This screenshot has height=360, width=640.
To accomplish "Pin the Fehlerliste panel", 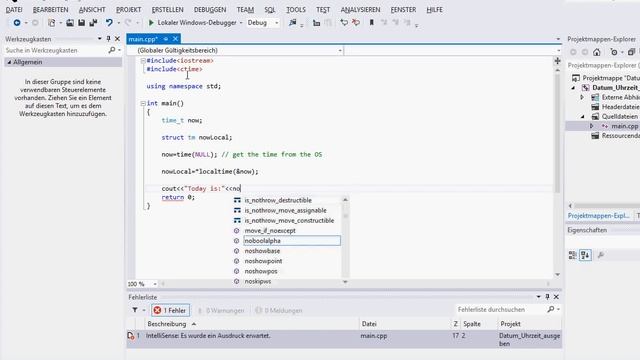I will tap(547, 297).
